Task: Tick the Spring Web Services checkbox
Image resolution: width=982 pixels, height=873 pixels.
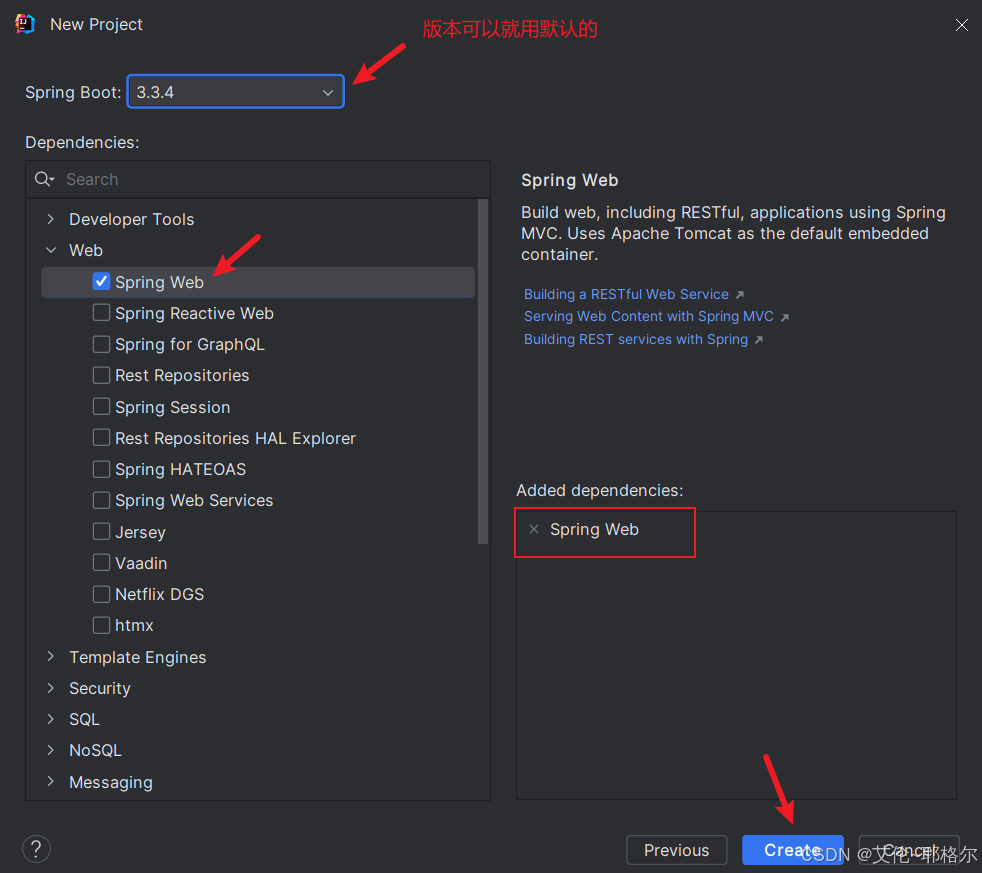Action: [101, 500]
